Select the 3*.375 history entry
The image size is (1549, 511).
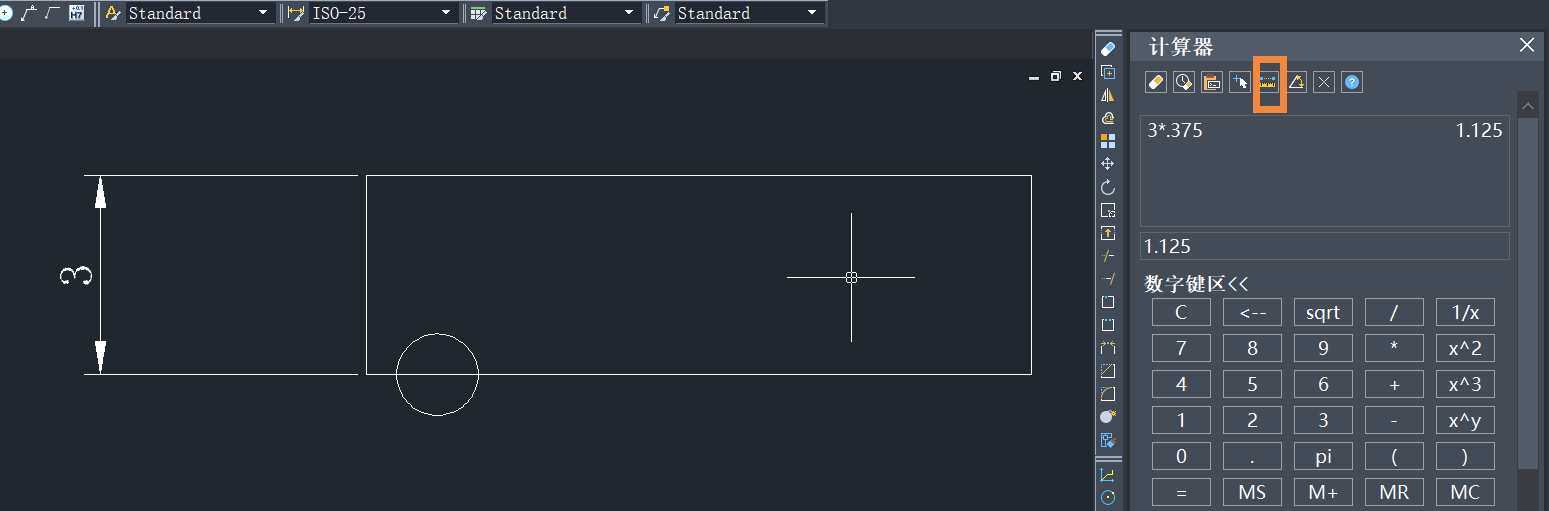coord(1324,130)
